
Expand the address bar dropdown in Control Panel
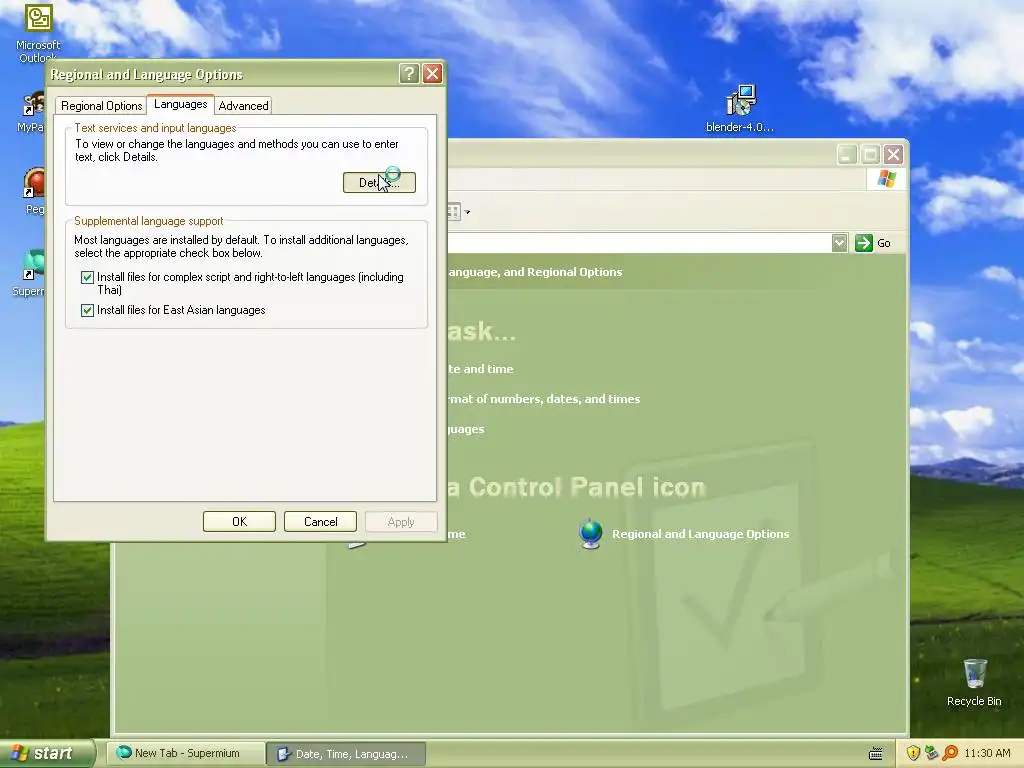(x=839, y=243)
